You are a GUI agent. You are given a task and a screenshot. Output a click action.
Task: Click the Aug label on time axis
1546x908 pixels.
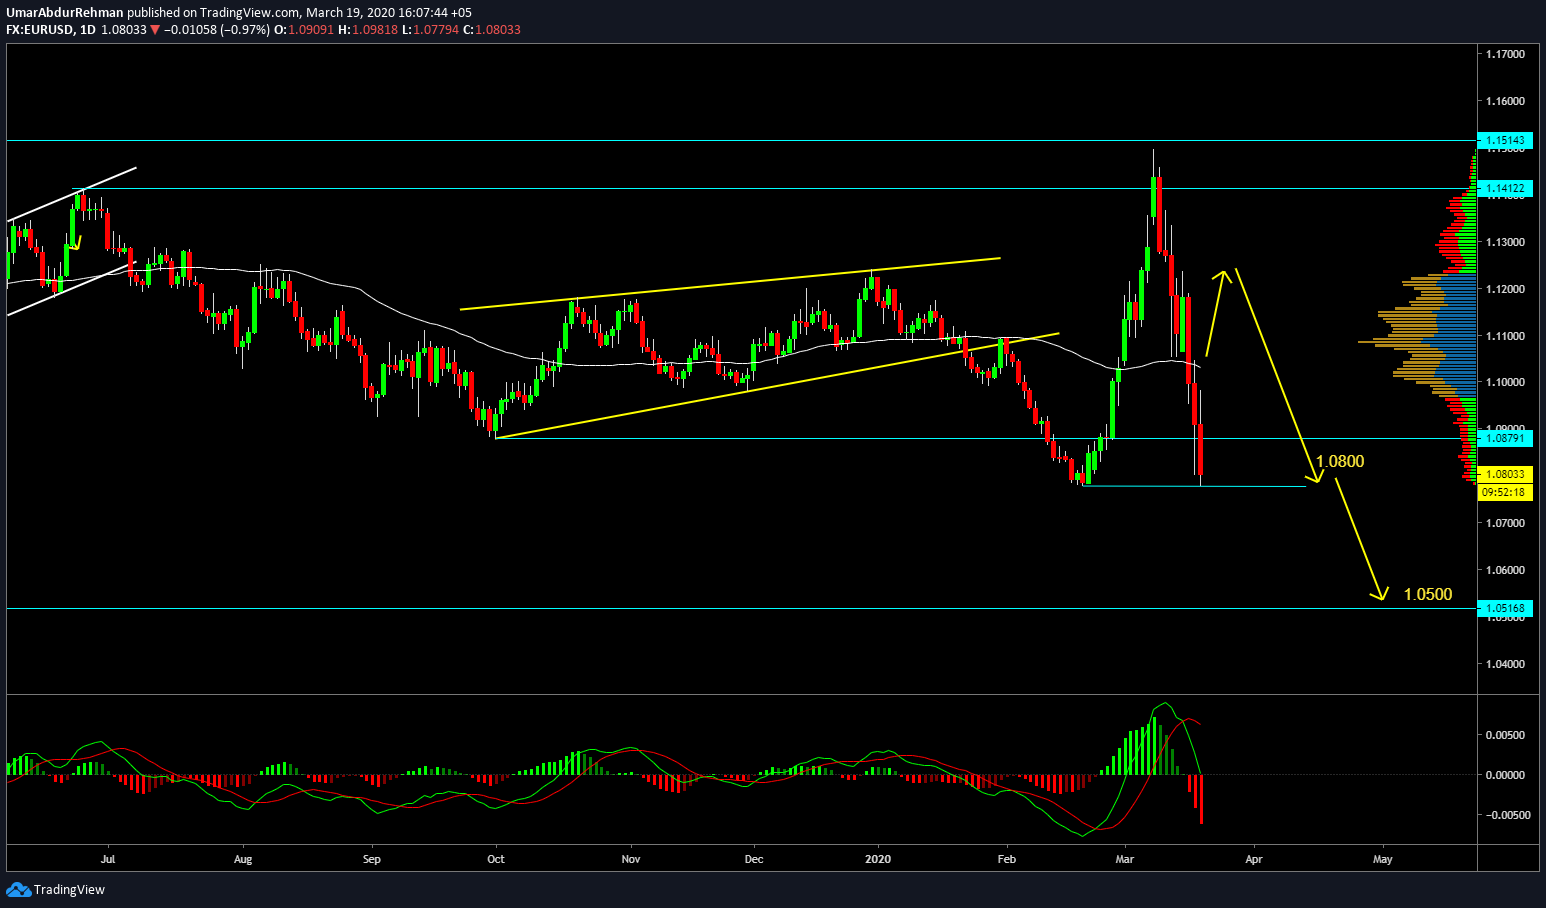(x=243, y=859)
